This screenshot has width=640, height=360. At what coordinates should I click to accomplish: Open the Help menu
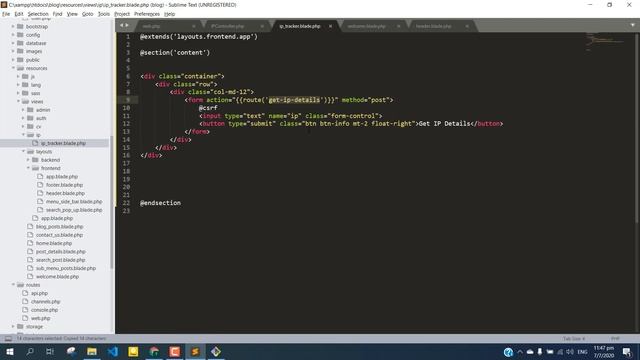tap(169, 14)
